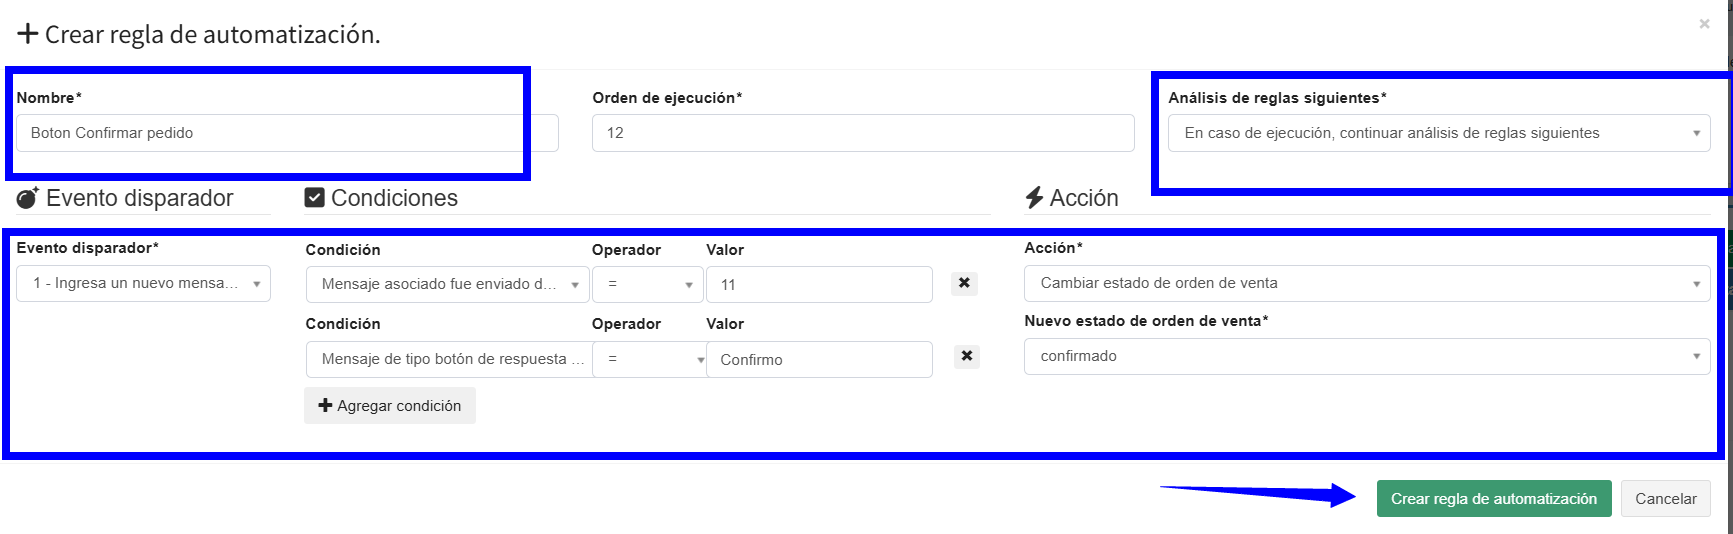Open Análisis de reglas siguientes dropdown
1733x534 pixels.
pos(1438,133)
